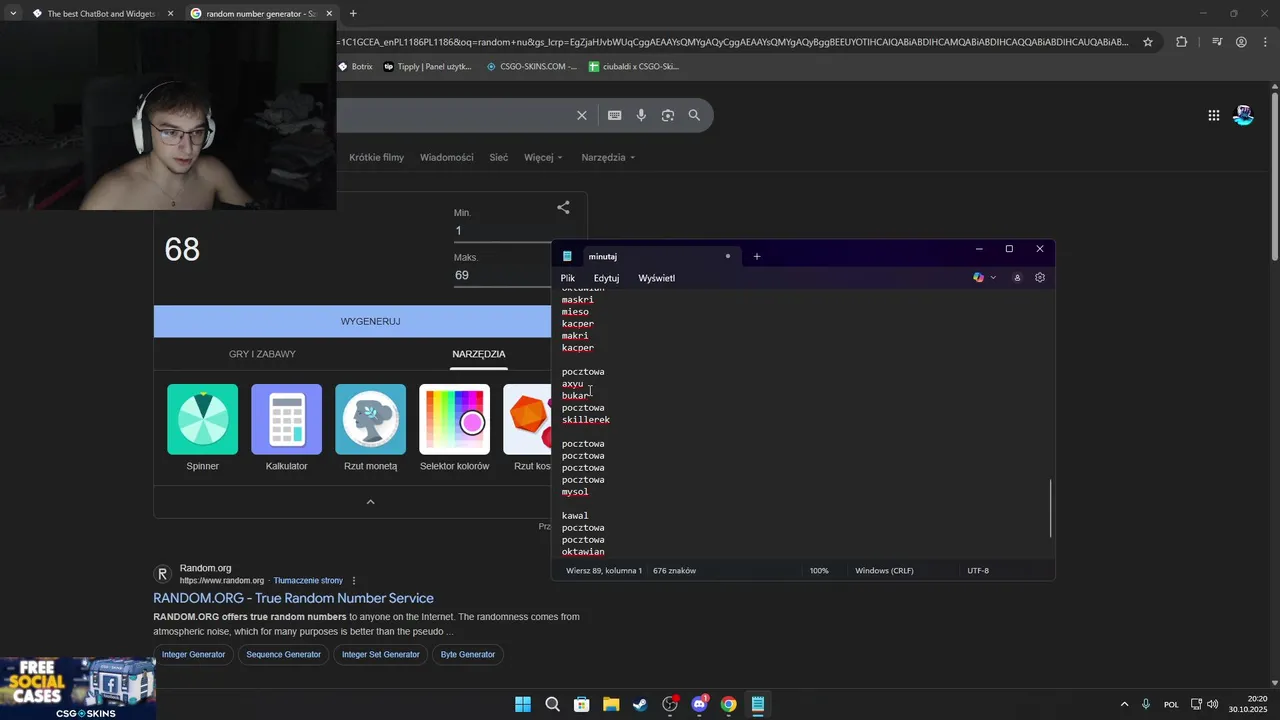Open the system volume control
Image resolution: width=1280 pixels, height=720 pixels.
point(1213,704)
